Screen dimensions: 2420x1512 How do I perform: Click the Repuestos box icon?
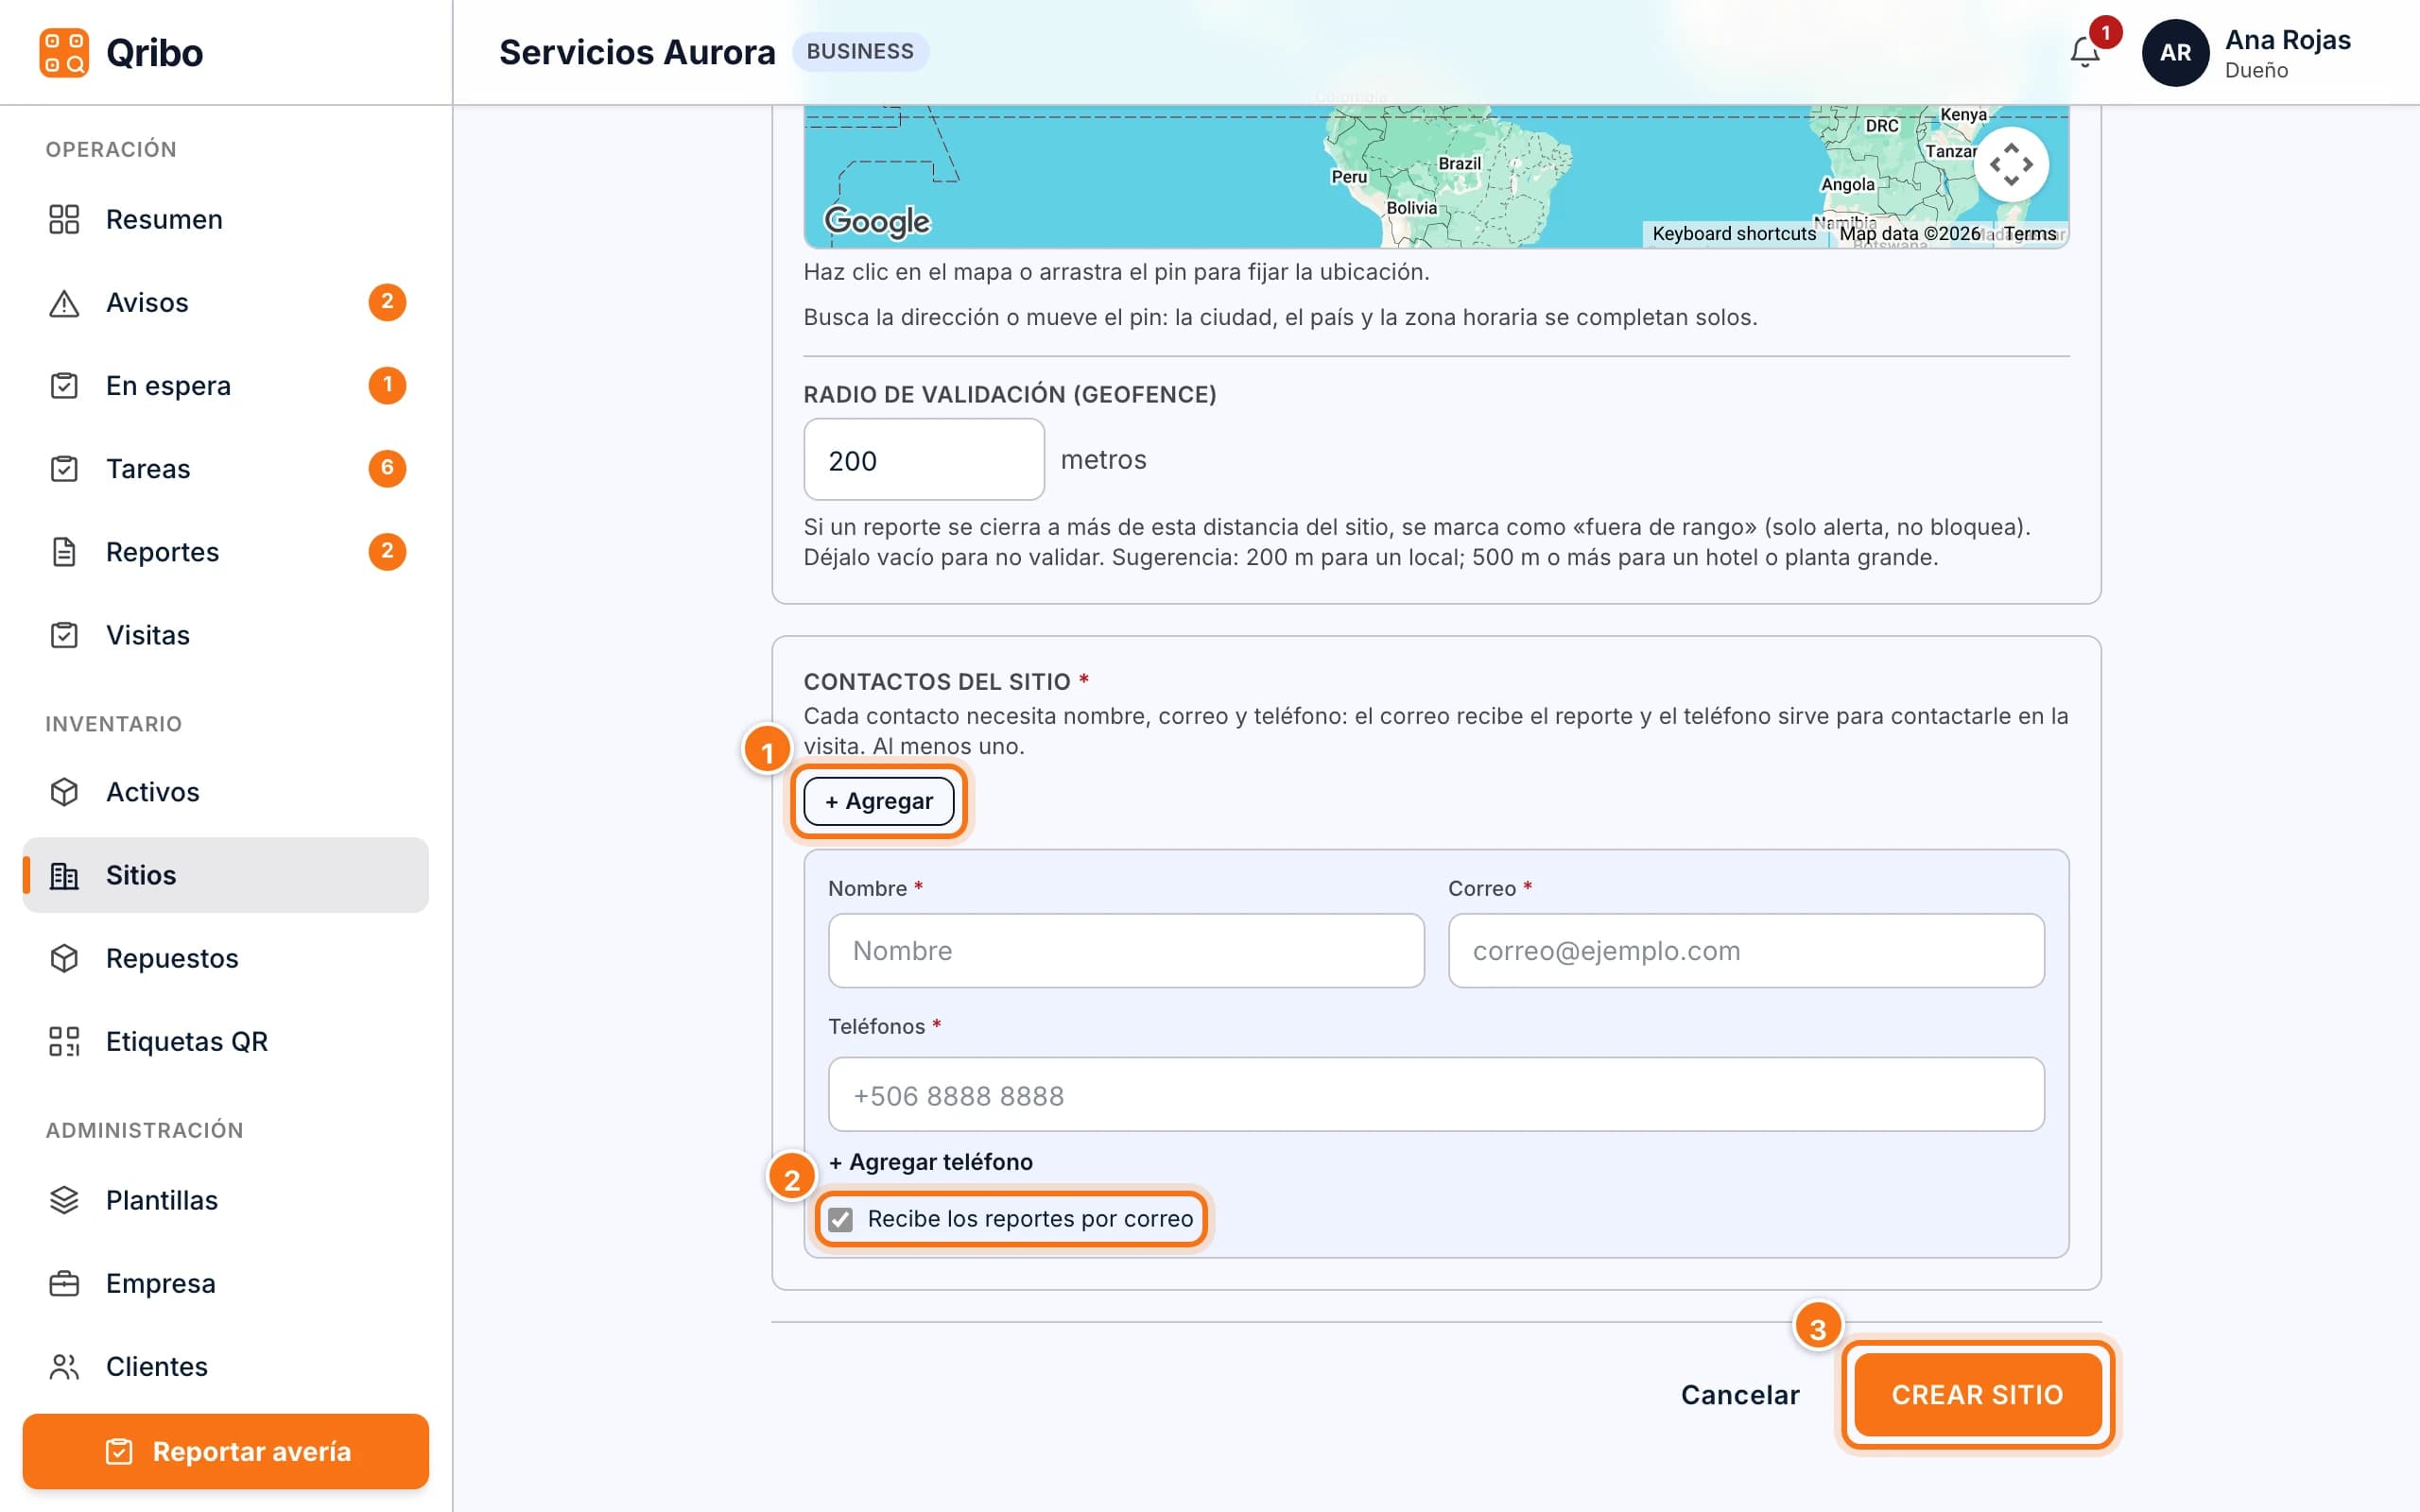click(x=64, y=958)
